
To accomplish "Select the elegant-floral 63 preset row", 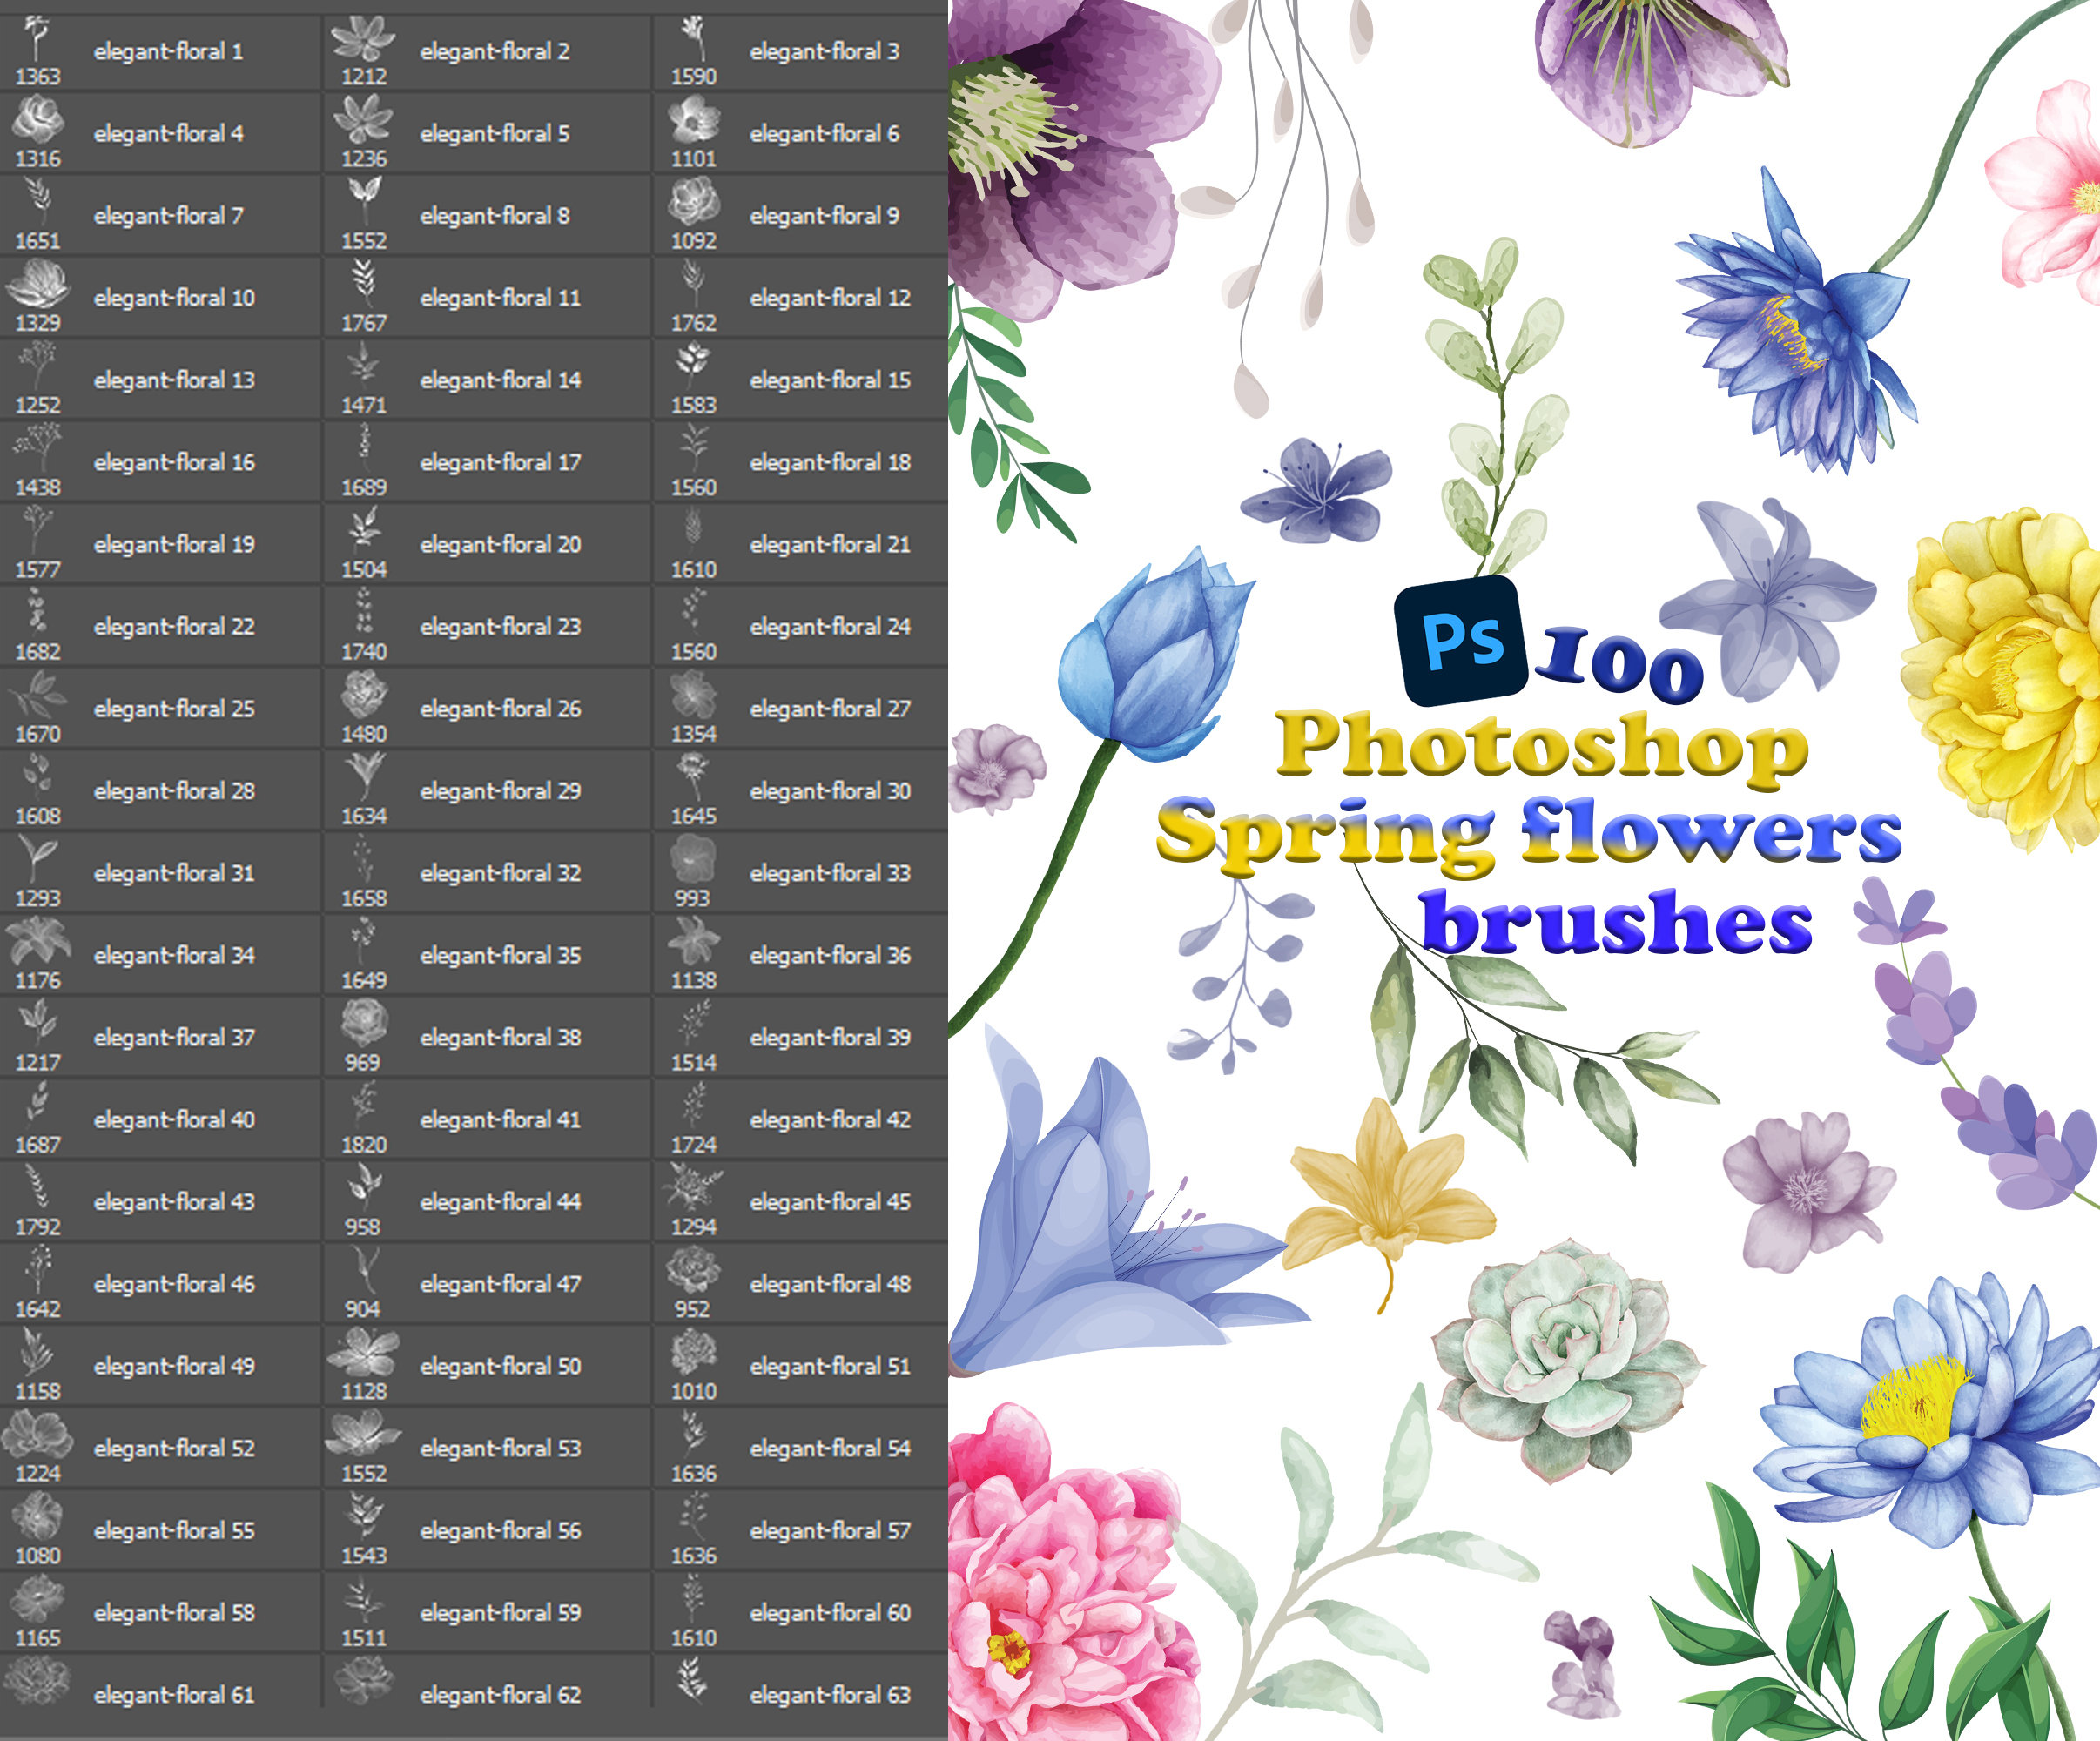I will point(831,1697).
